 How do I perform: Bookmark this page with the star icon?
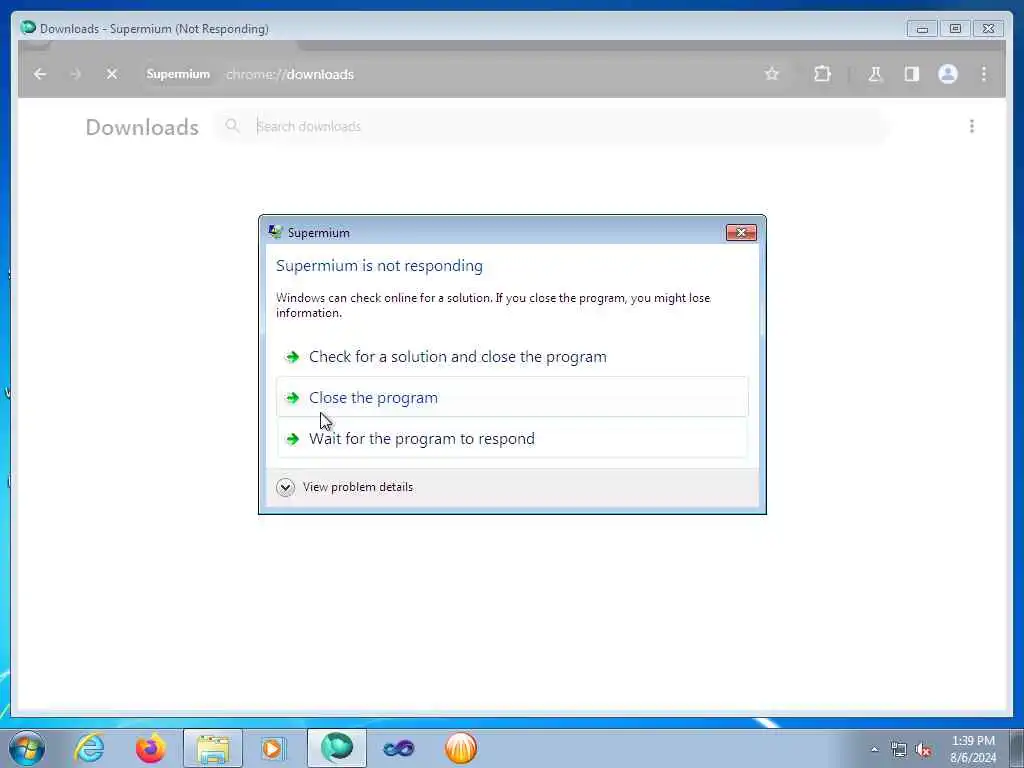[x=772, y=74]
